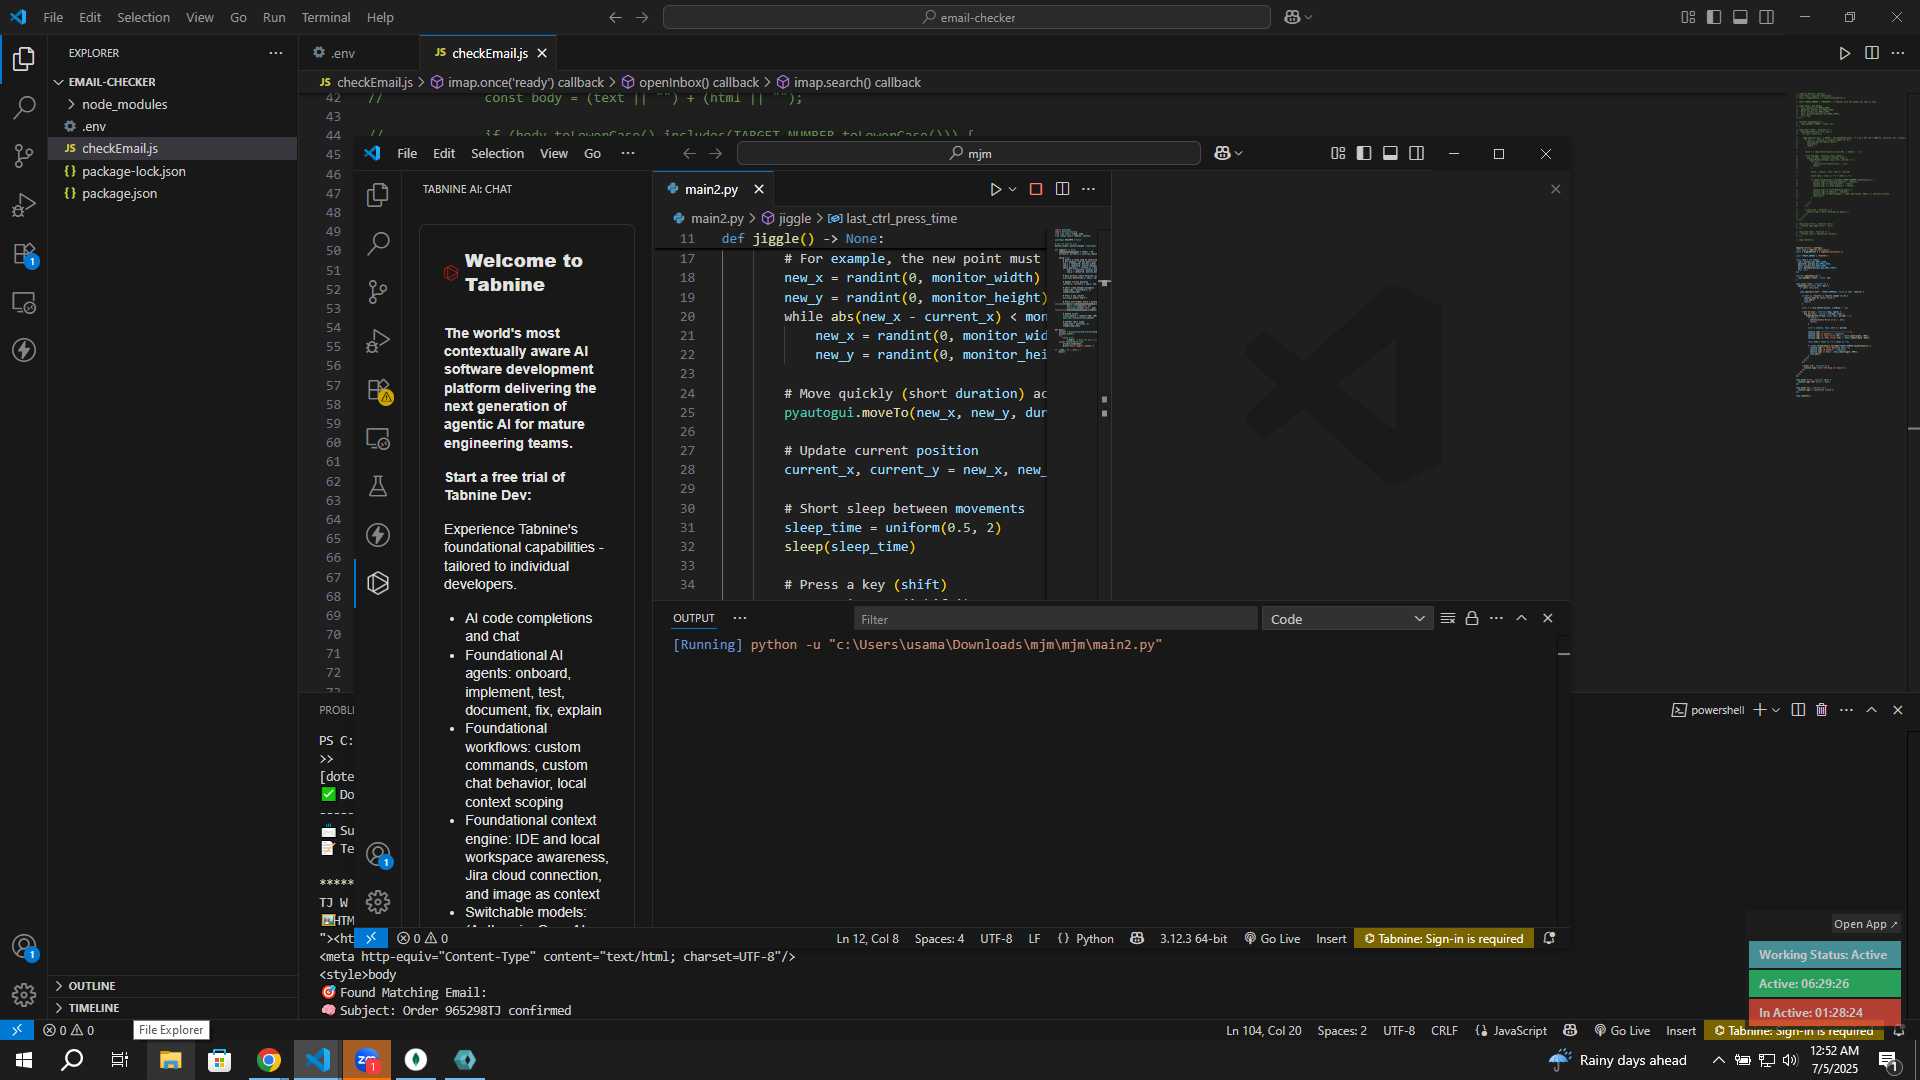Open package-lock.json in Explorer

click(x=133, y=171)
